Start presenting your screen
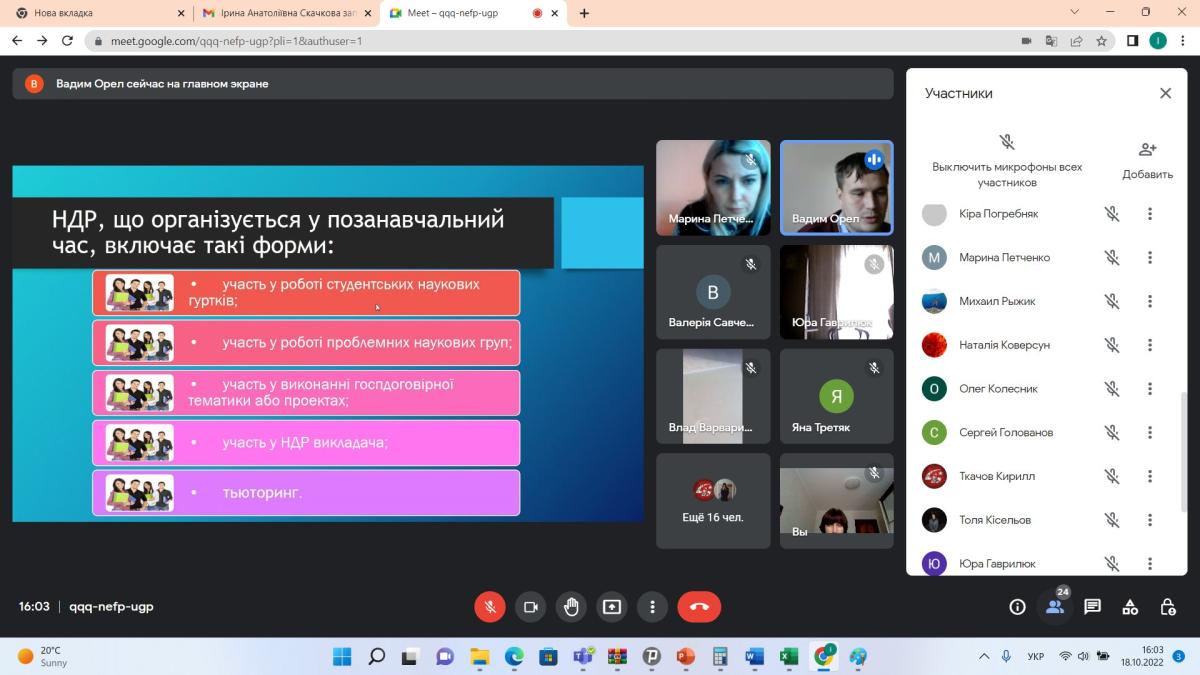Image resolution: width=1200 pixels, height=675 pixels. [x=611, y=607]
